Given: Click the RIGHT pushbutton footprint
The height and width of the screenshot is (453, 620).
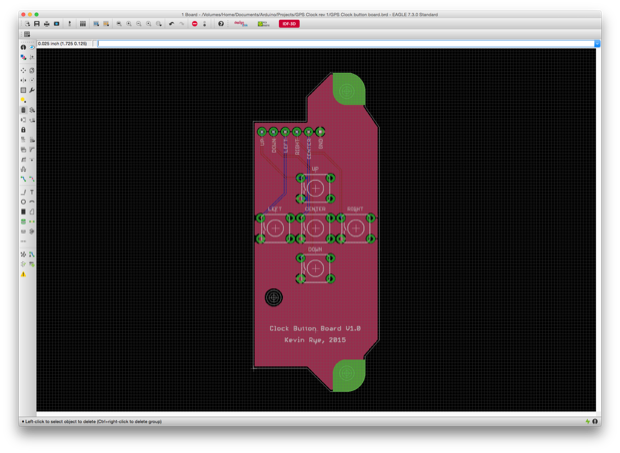Looking at the screenshot, I should pyautogui.click(x=355, y=228).
